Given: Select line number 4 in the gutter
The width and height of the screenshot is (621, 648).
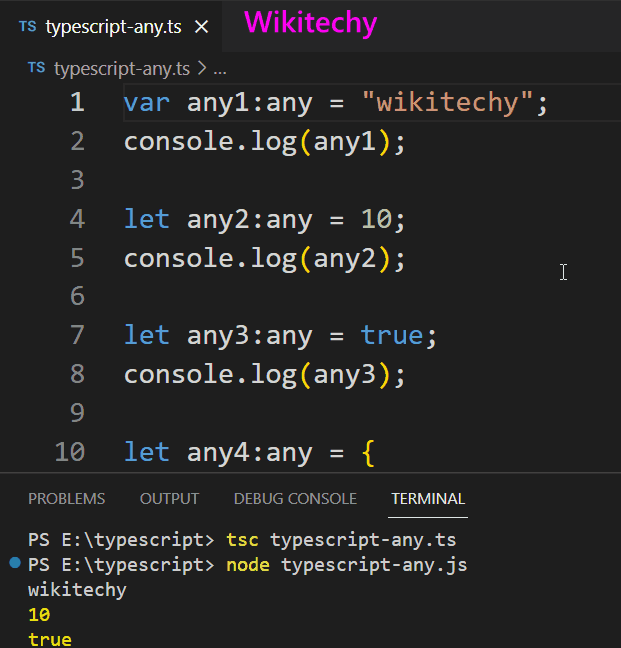Looking at the screenshot, I should [x=77, y=219].
